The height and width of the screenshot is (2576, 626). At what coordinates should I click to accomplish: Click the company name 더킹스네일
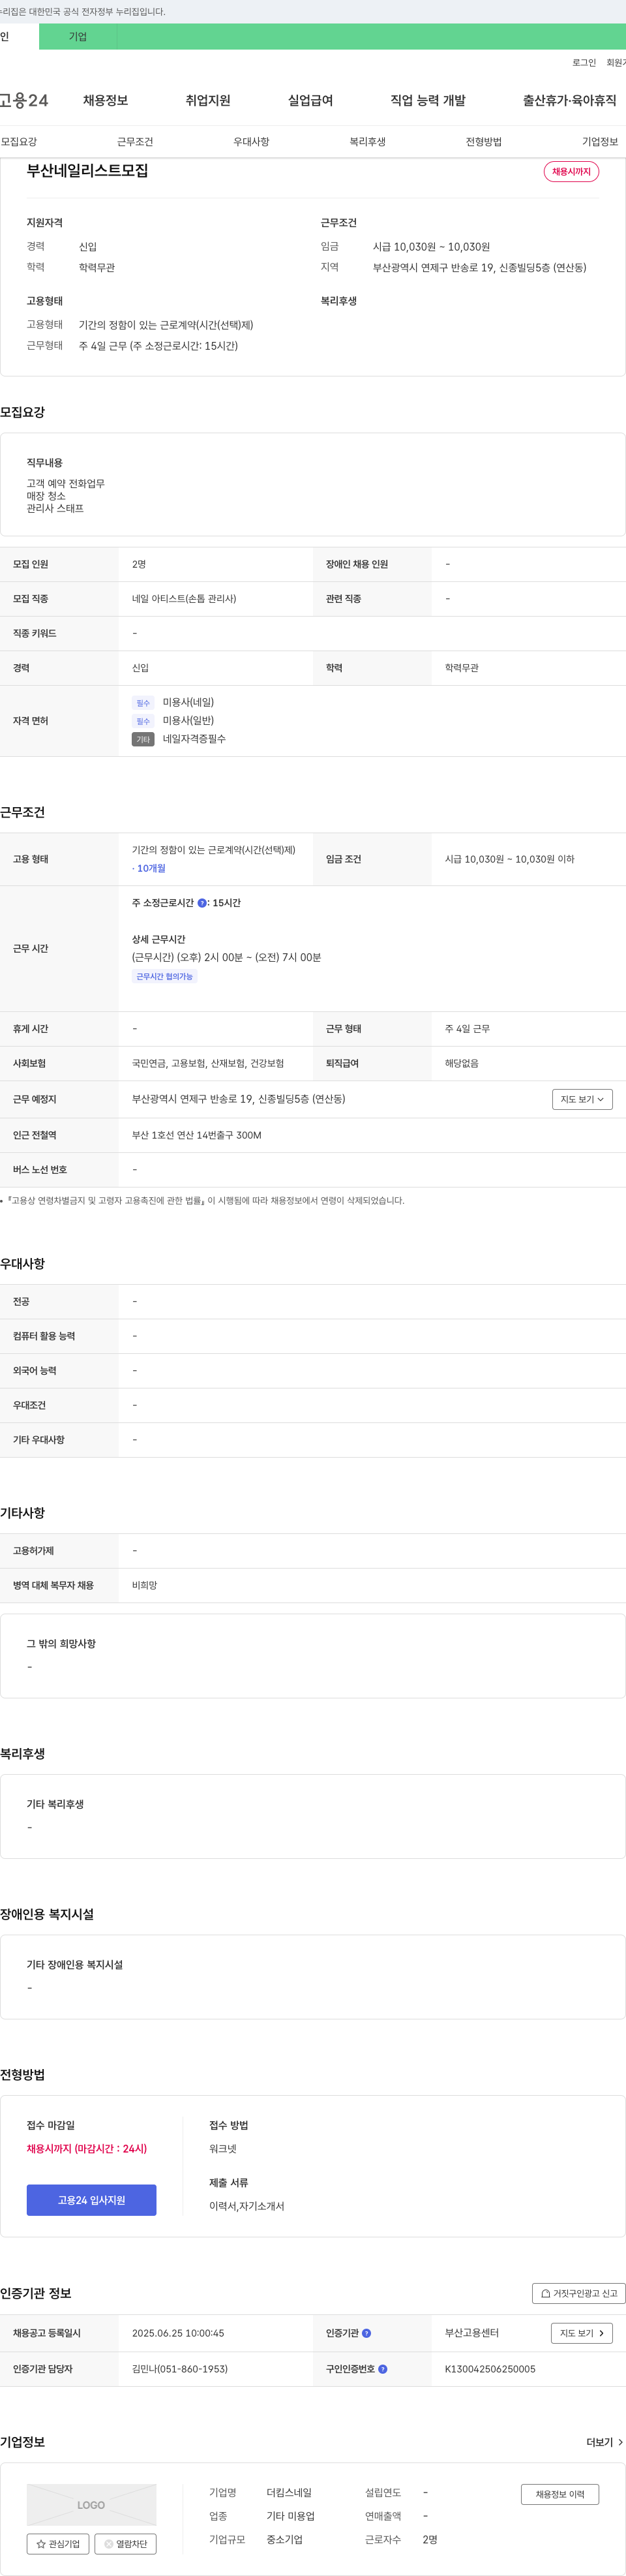[289, 2492]
